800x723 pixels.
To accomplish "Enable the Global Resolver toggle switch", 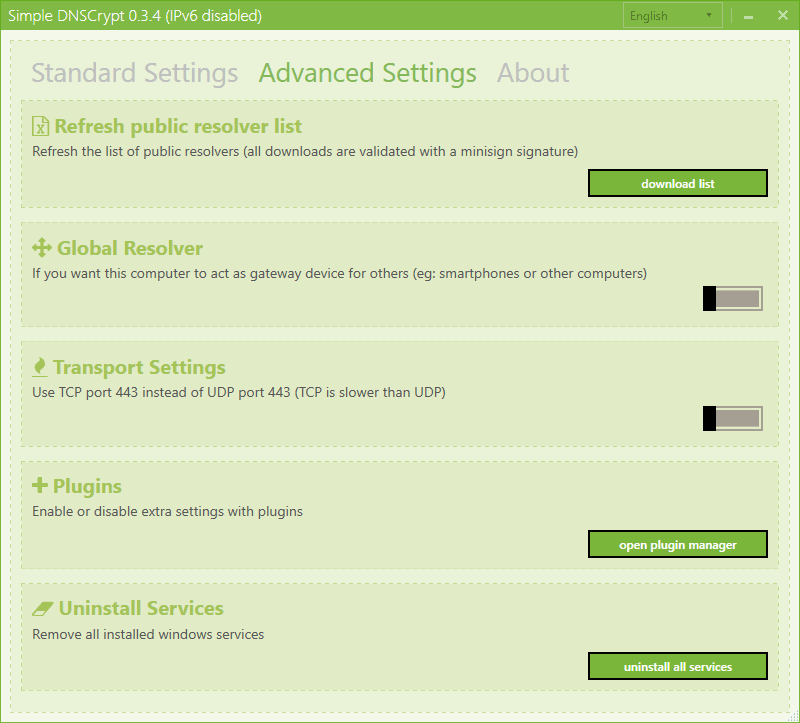I will coord(733,298).
